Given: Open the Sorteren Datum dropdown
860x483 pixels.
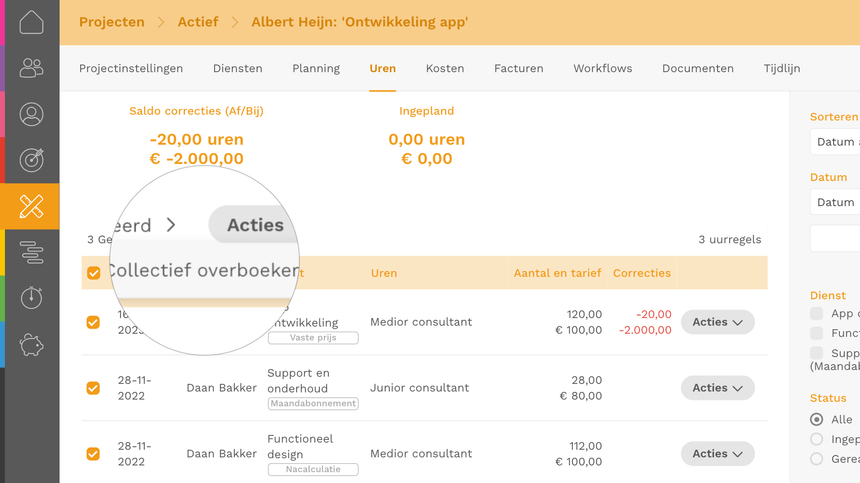Looking at the screenshot, I should [835, 142].
